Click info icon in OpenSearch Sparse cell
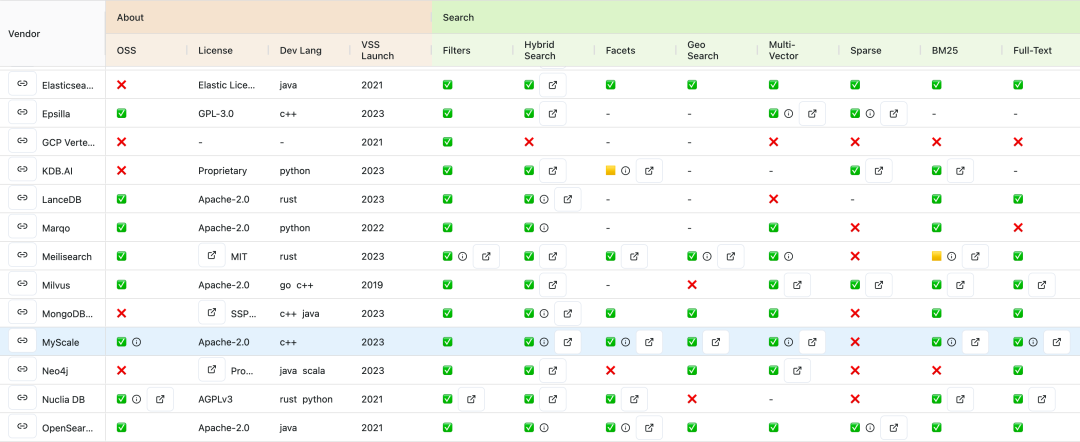Image resolution: width=1080 pixels, height=442 pixels. 870,428
